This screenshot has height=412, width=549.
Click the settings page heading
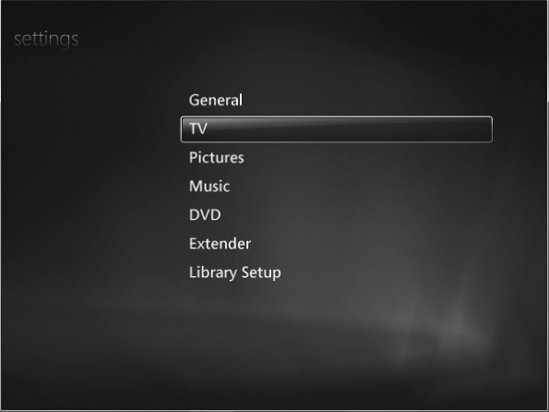coord(46,39)
